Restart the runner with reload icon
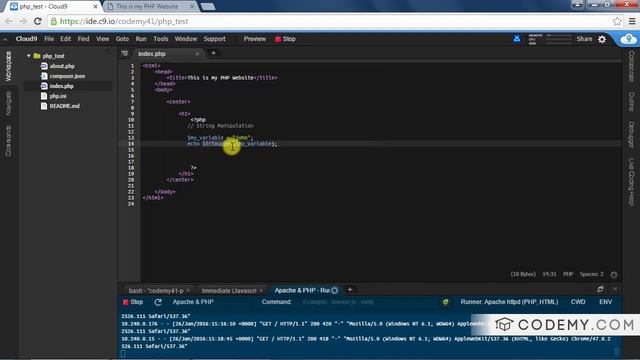The height and width of the screenshot is (360, 640). pos(158,302)
